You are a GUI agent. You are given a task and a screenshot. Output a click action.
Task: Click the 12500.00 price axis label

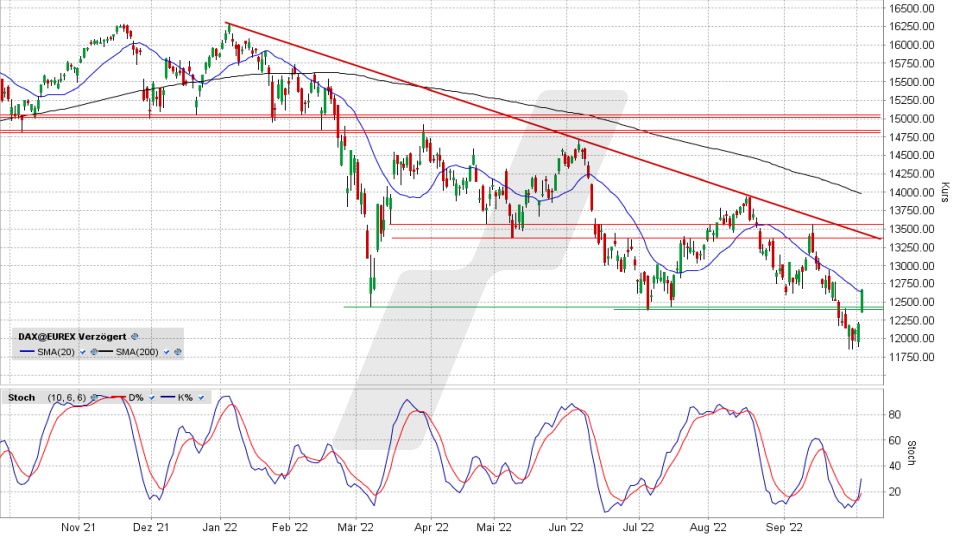click(x=912, y=302)
